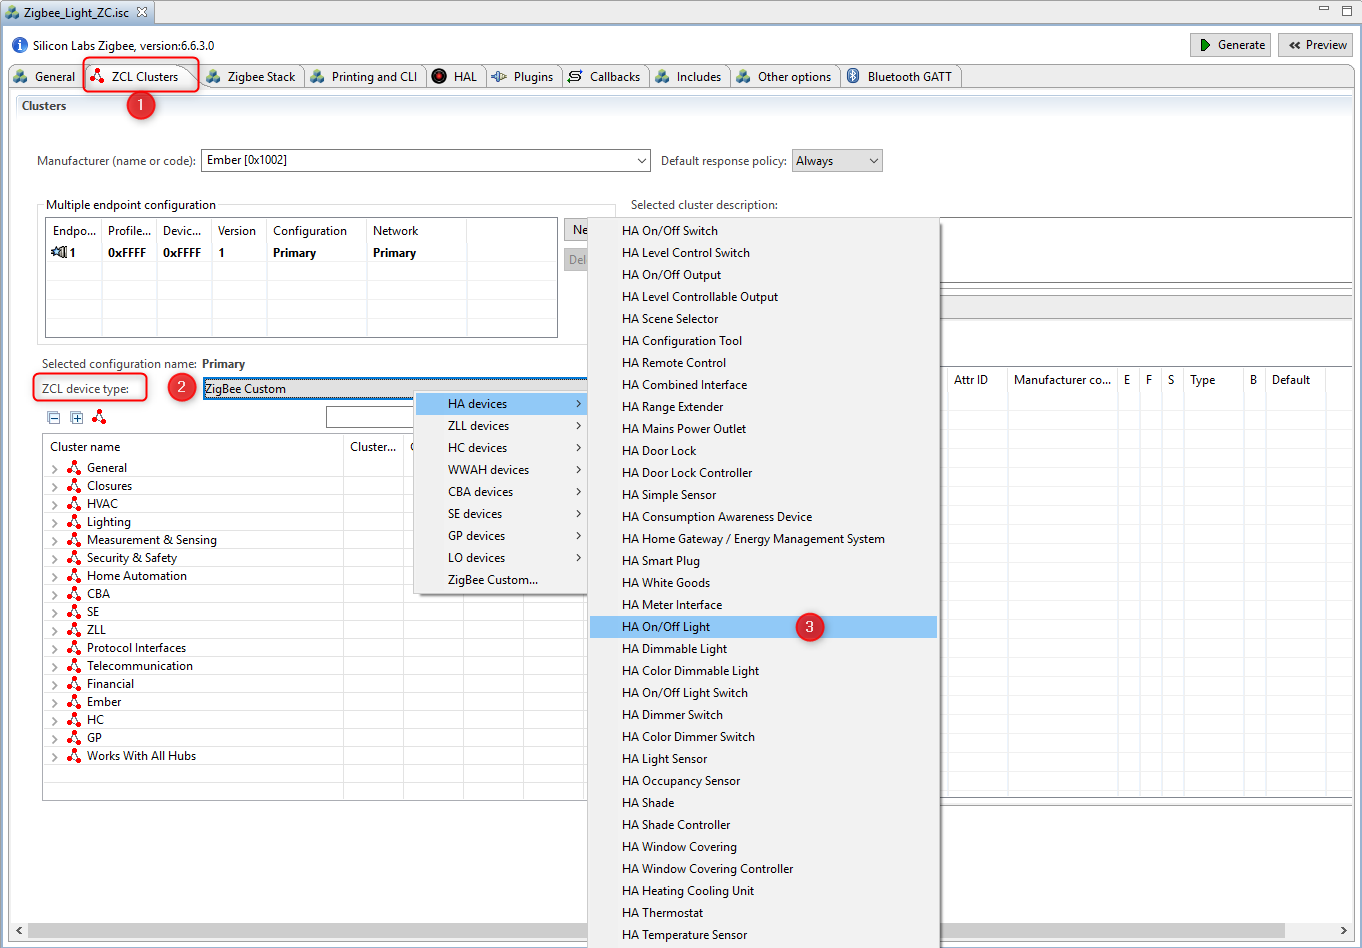Viewport: 1362px width, 948px height.
Task: Switch to the Printing and CLI tab
Action: (x=364, y=77)
